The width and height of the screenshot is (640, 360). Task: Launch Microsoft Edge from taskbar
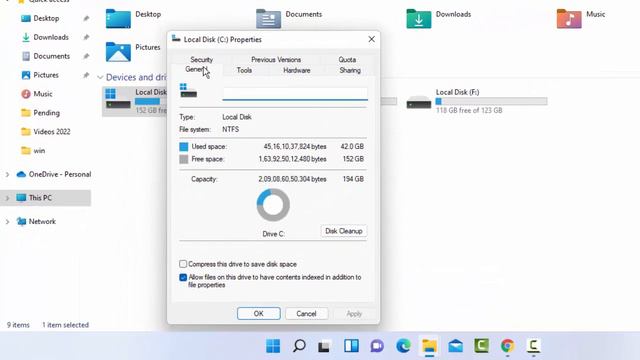403,346
